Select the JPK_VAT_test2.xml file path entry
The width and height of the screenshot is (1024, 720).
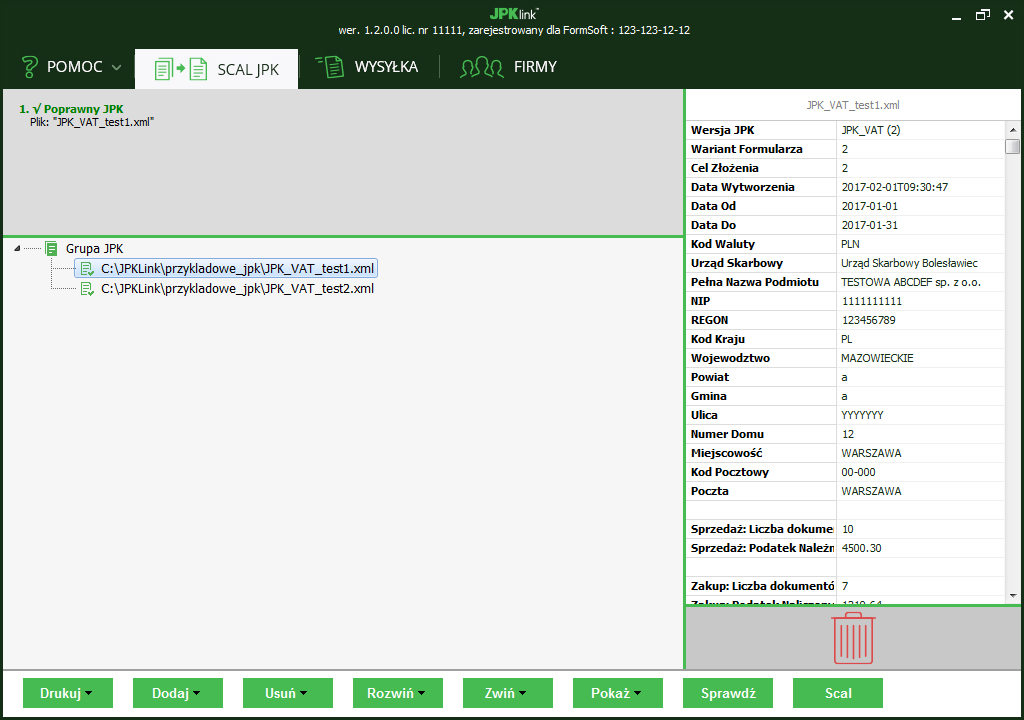click(x=237, y=289)
